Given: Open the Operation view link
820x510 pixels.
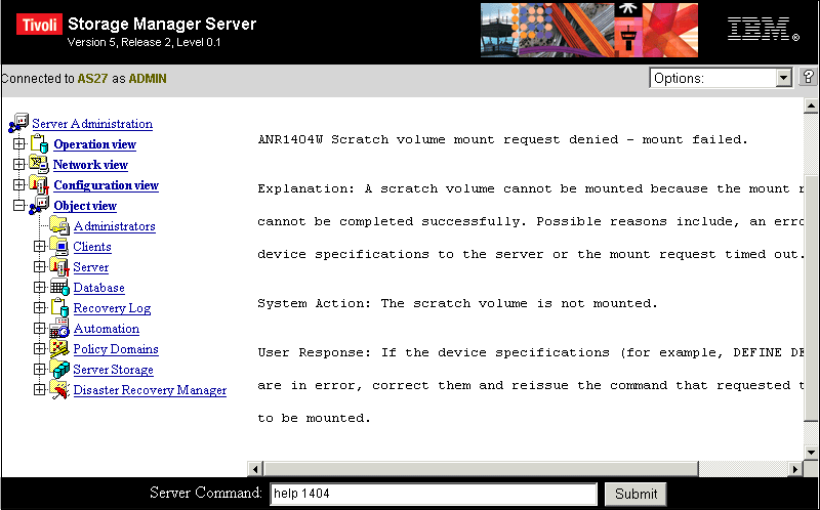Looking at the screenshot, I should (x=95, y=144).
